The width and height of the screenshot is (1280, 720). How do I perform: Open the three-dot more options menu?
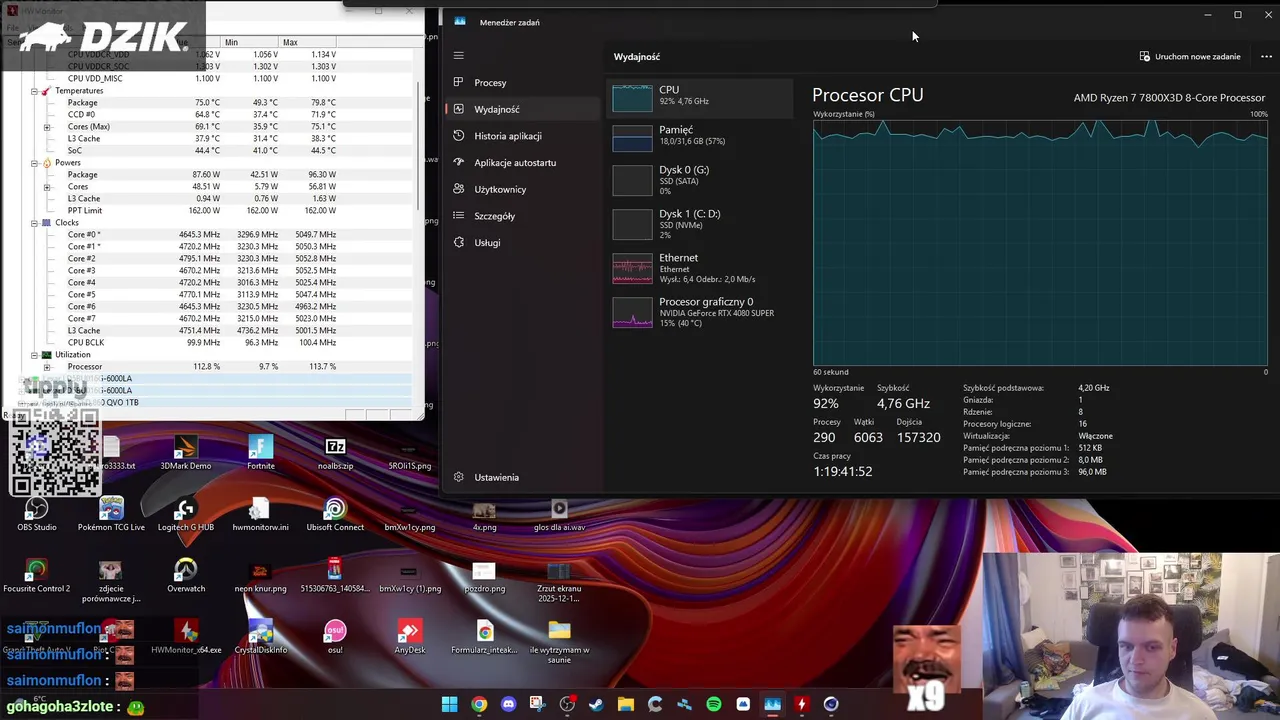tap(1266, 56)
